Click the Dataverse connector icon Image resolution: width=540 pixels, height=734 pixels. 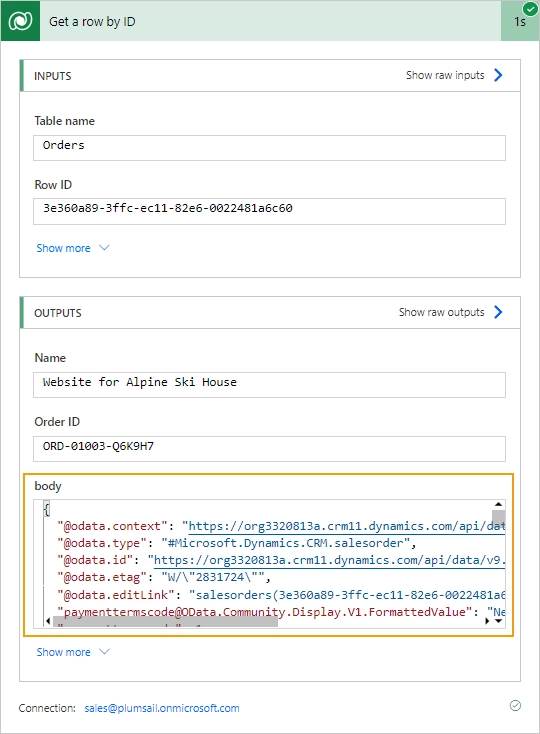point(20,21)
